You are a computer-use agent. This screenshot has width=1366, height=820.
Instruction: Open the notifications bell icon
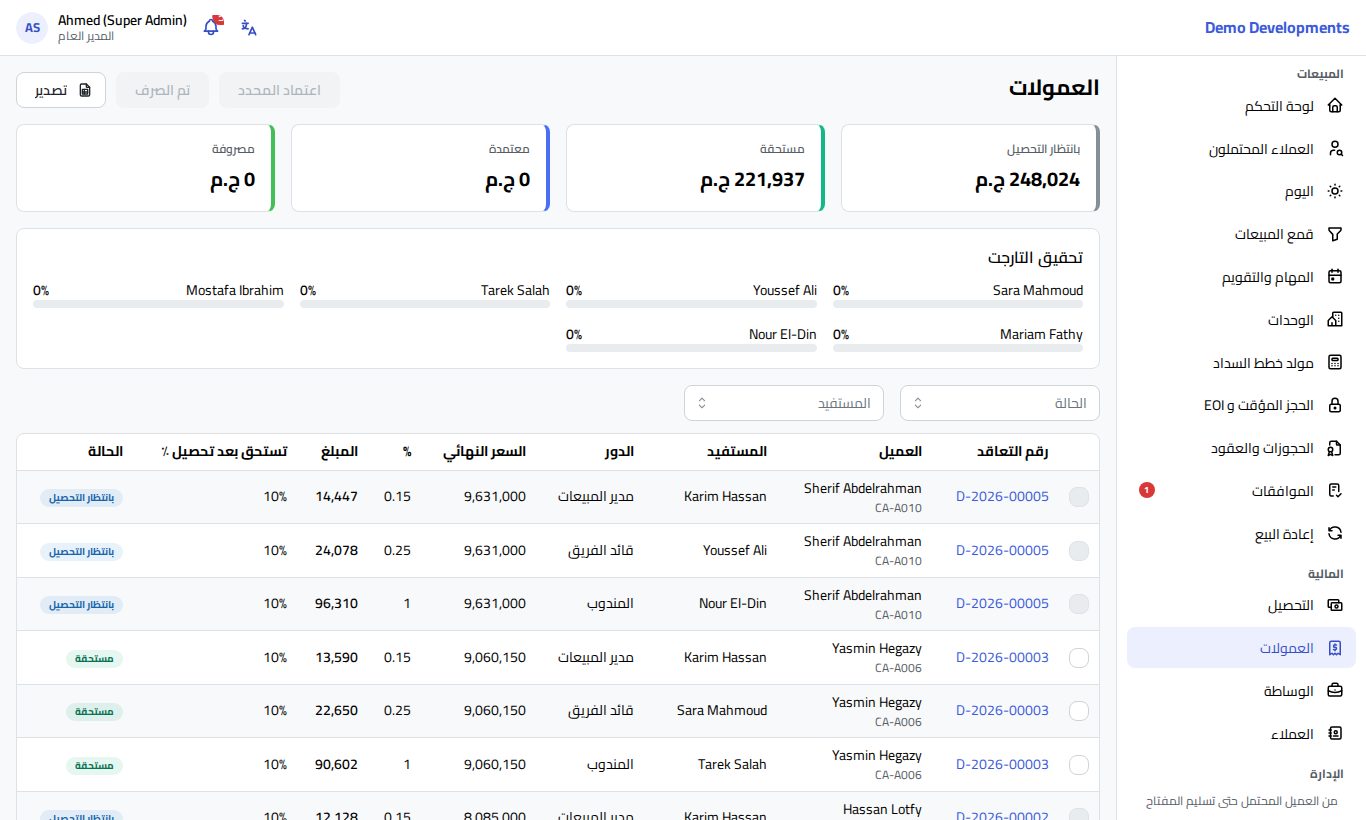(x=211, y=27)
